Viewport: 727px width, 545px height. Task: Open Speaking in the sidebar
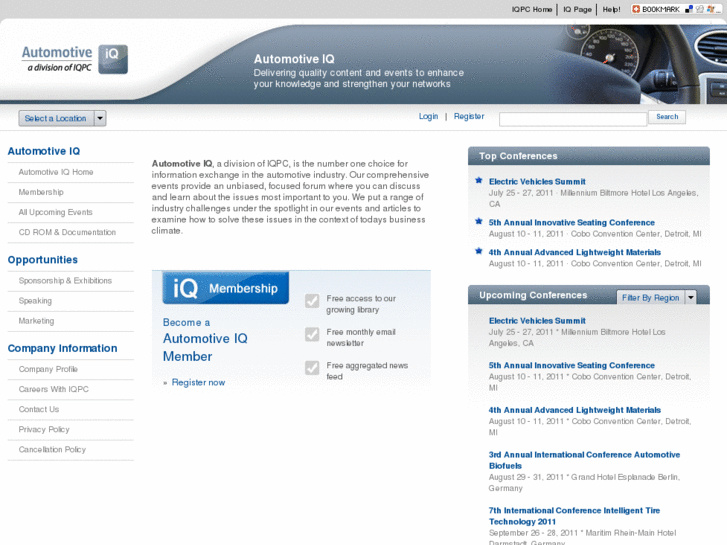[35, 301]
